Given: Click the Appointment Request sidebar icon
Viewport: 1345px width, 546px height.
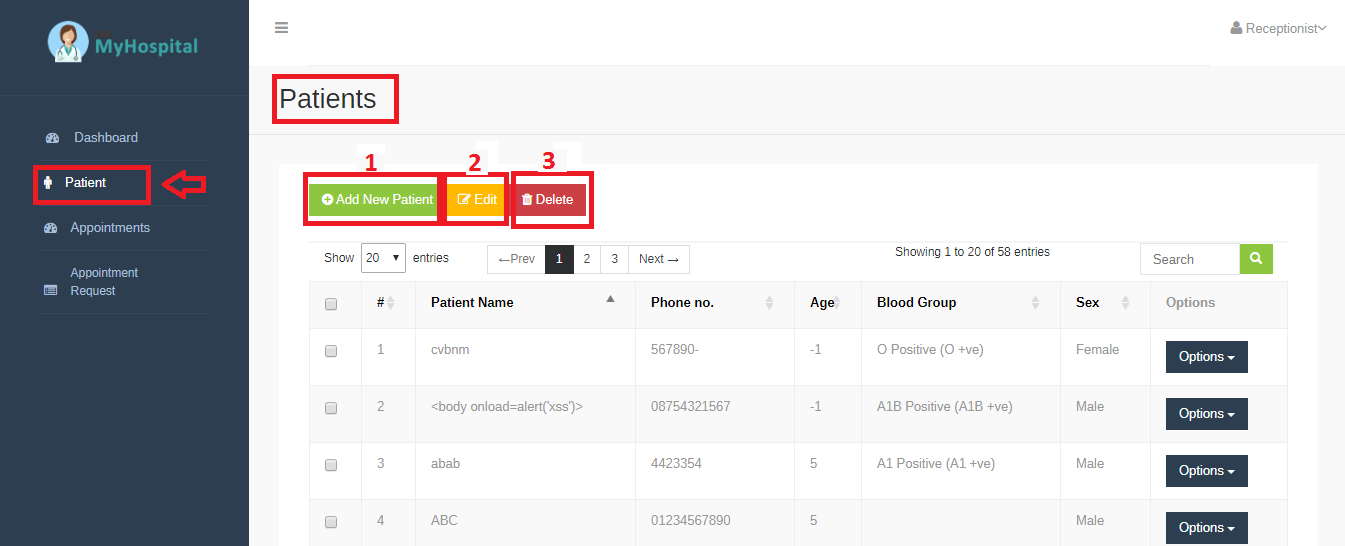Looking at the screenshot, I should tap(51, 291).
